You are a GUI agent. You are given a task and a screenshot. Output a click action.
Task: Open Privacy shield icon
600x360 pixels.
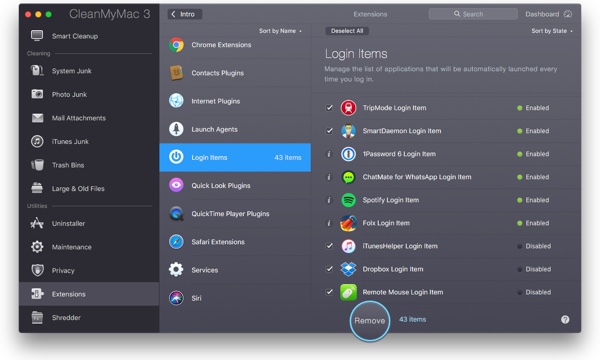click(37, 270)
